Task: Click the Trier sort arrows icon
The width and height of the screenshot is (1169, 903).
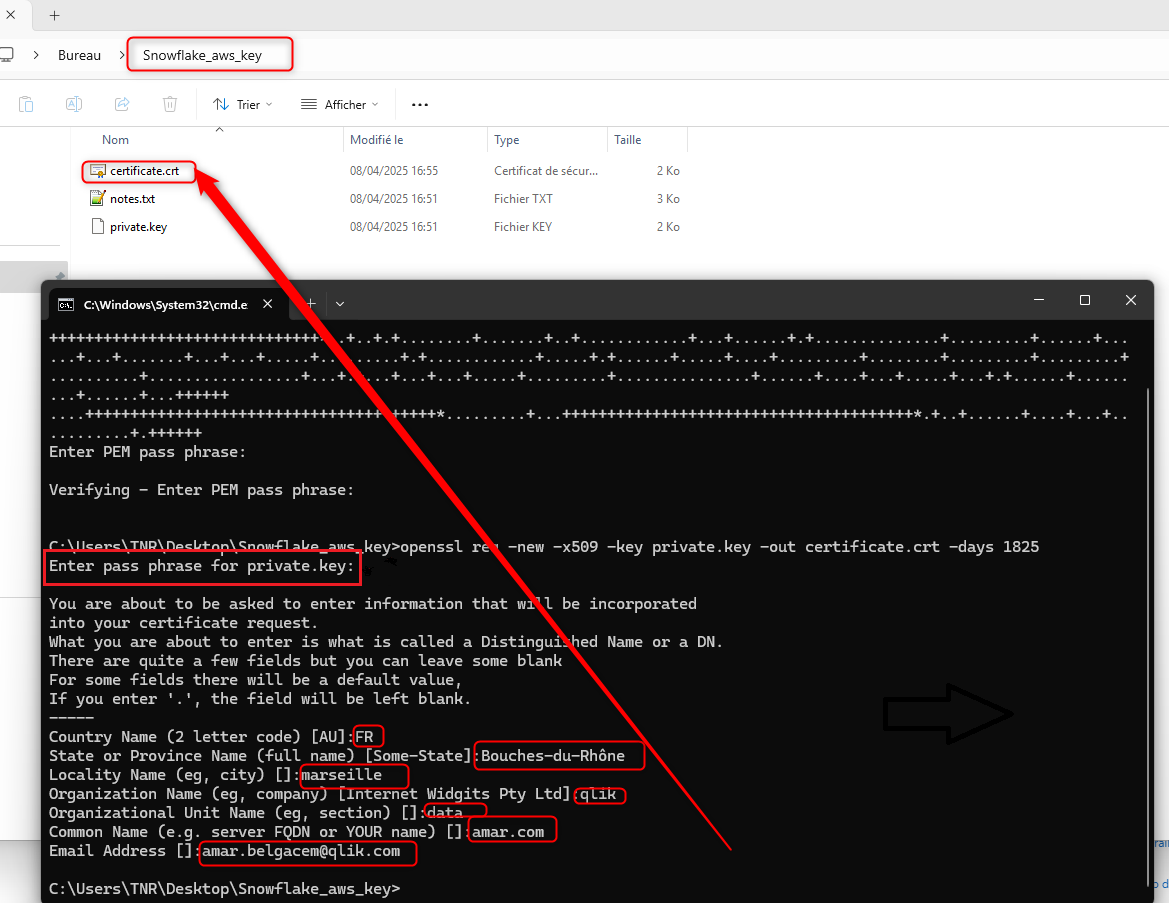Action: pyautogui.click(x=221, y=104)
